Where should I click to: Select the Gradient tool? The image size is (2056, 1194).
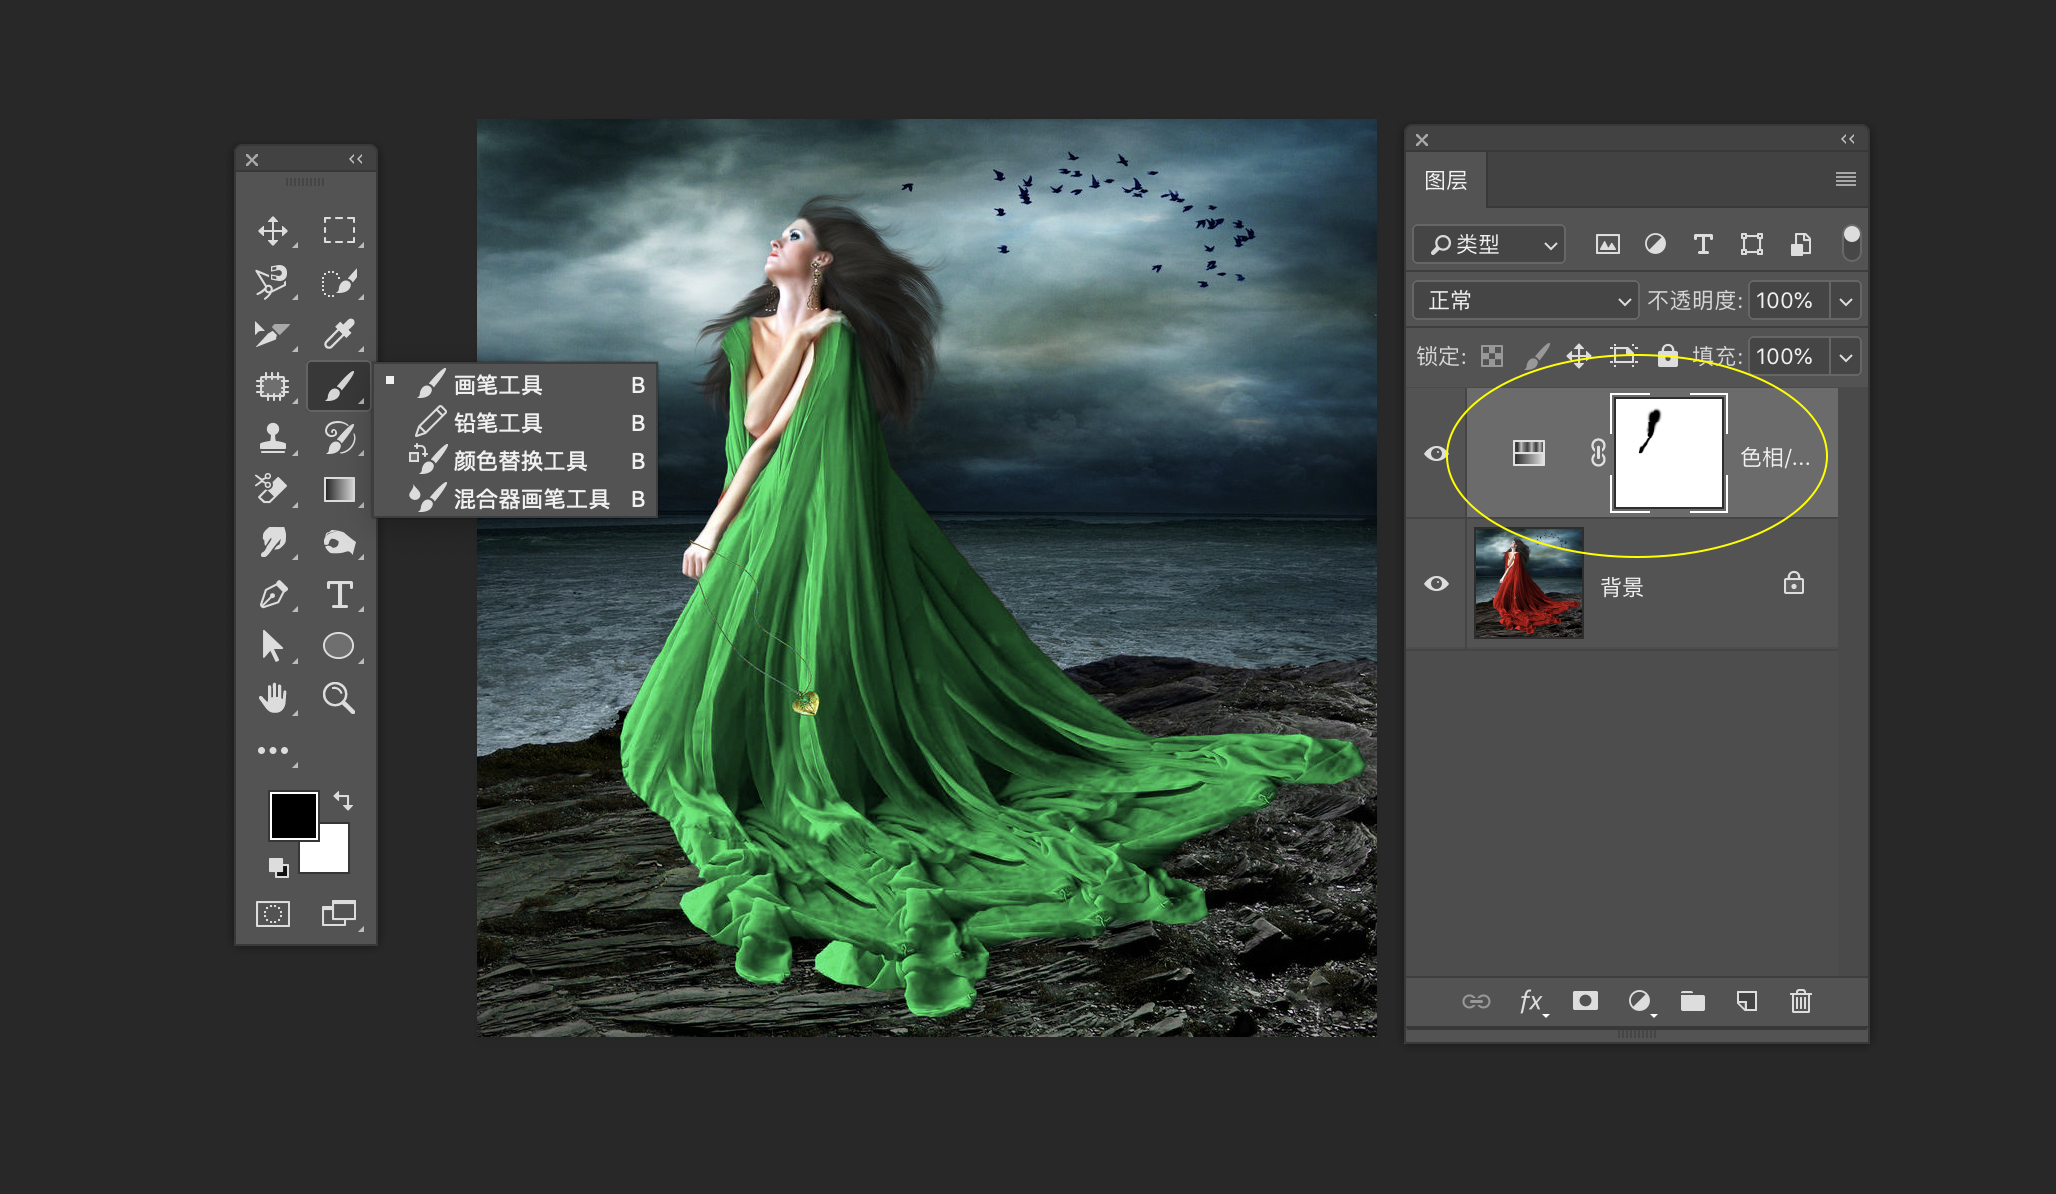coord(339,490)
